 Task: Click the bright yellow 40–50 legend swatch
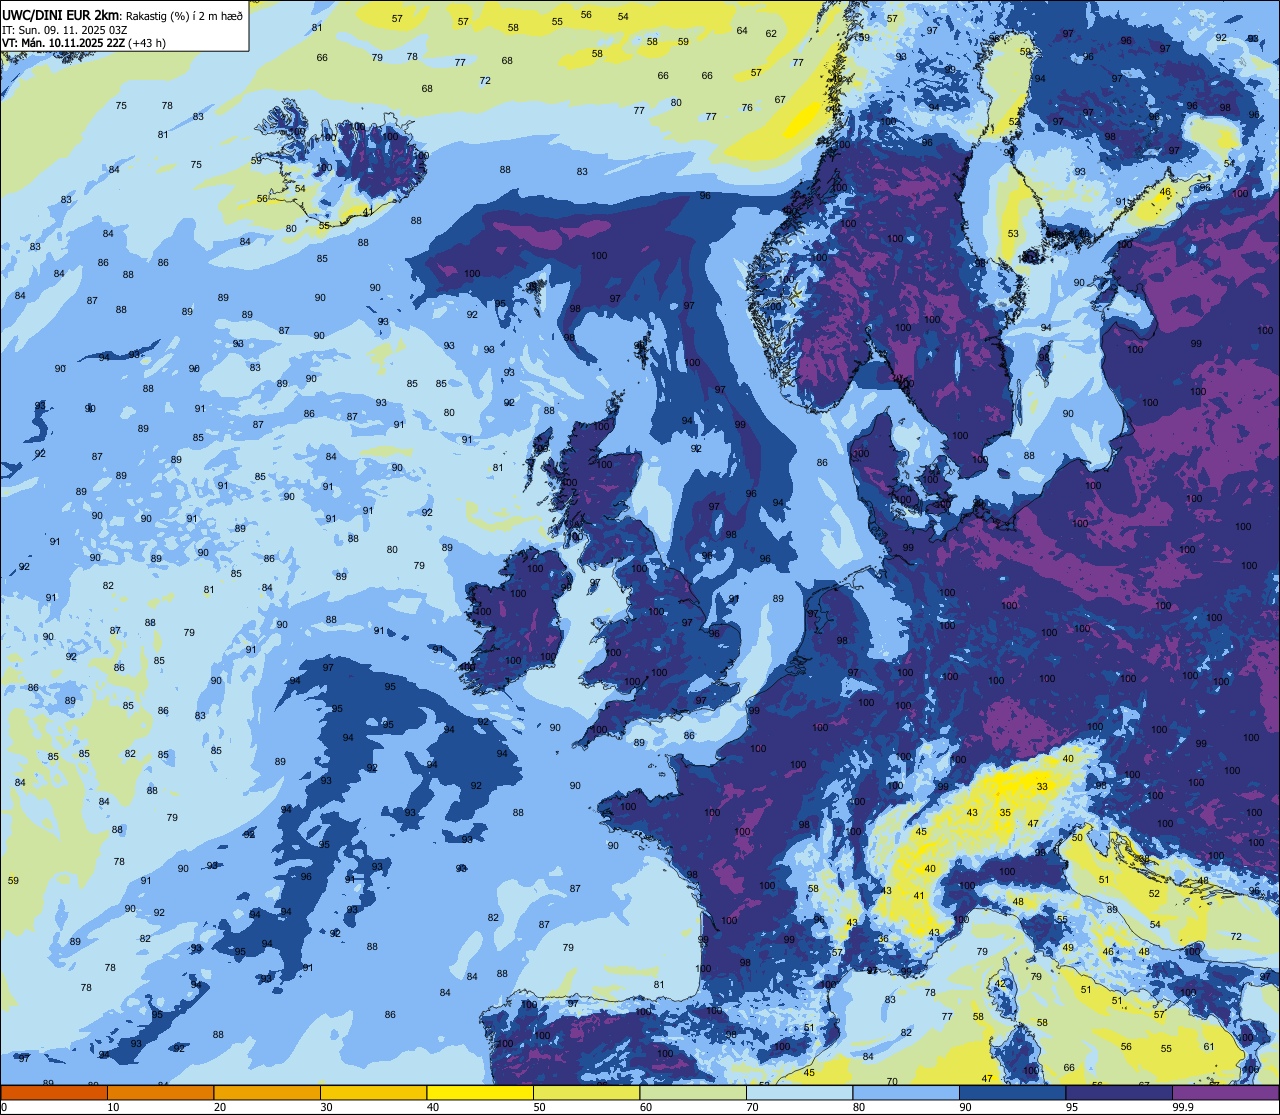[480, 1092]
